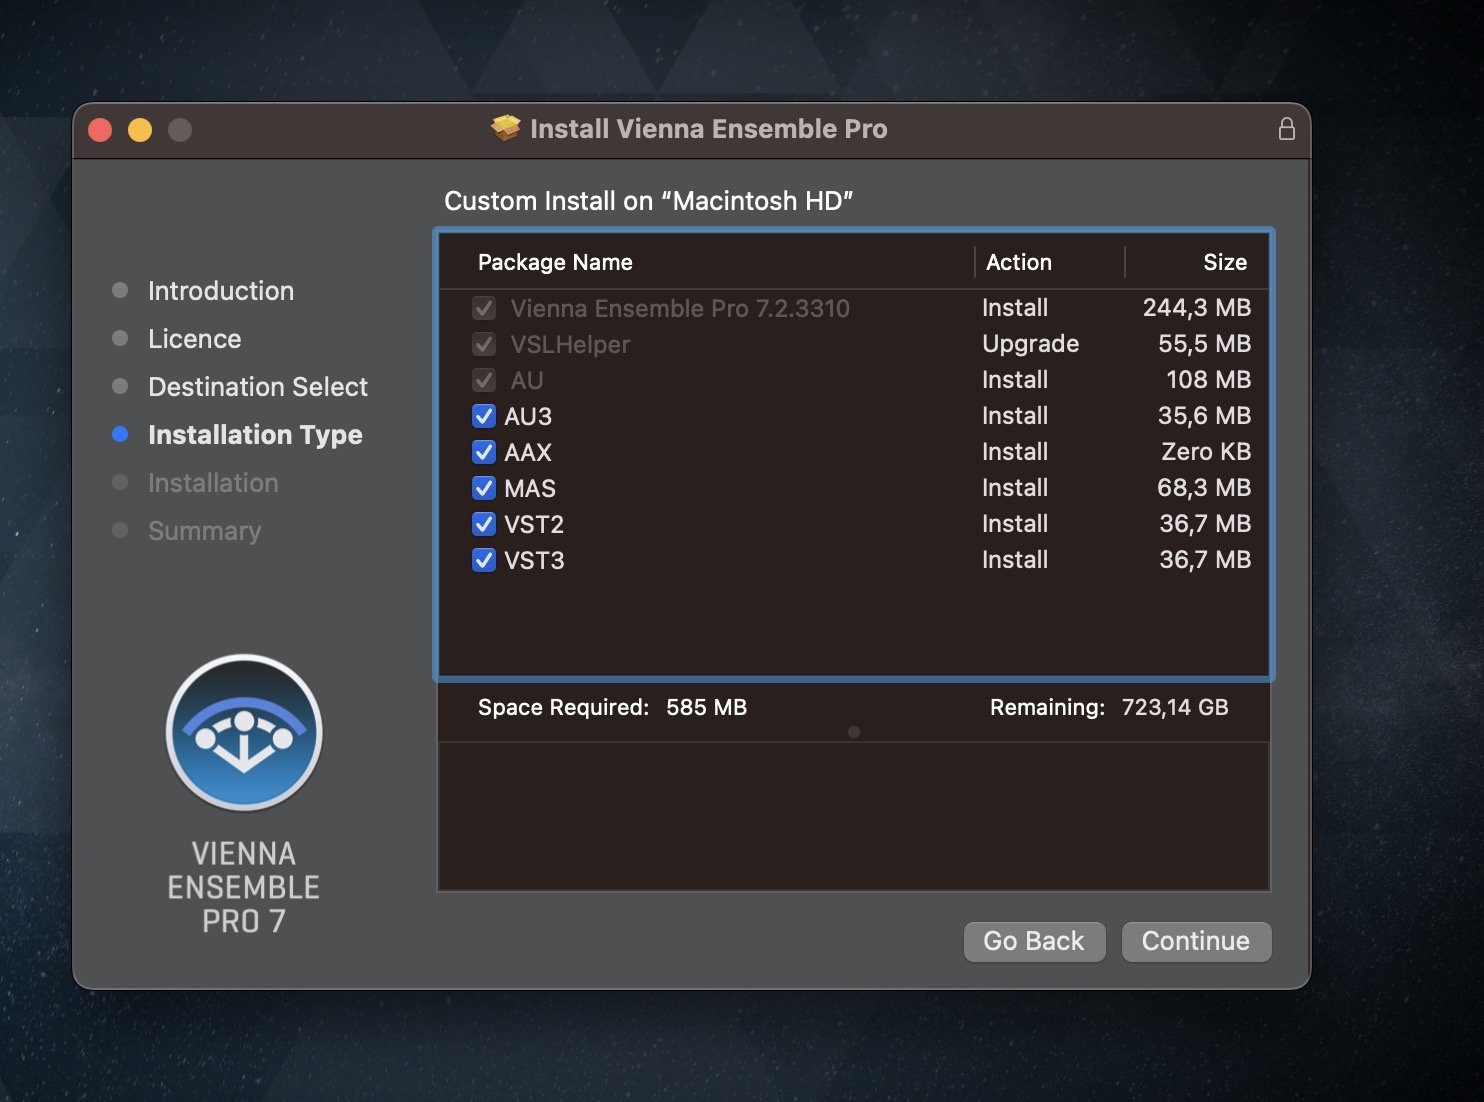This screenshot has height=1102, width=1484.
Task: Click the package description area below the list
Action: (x=854, y=816)
